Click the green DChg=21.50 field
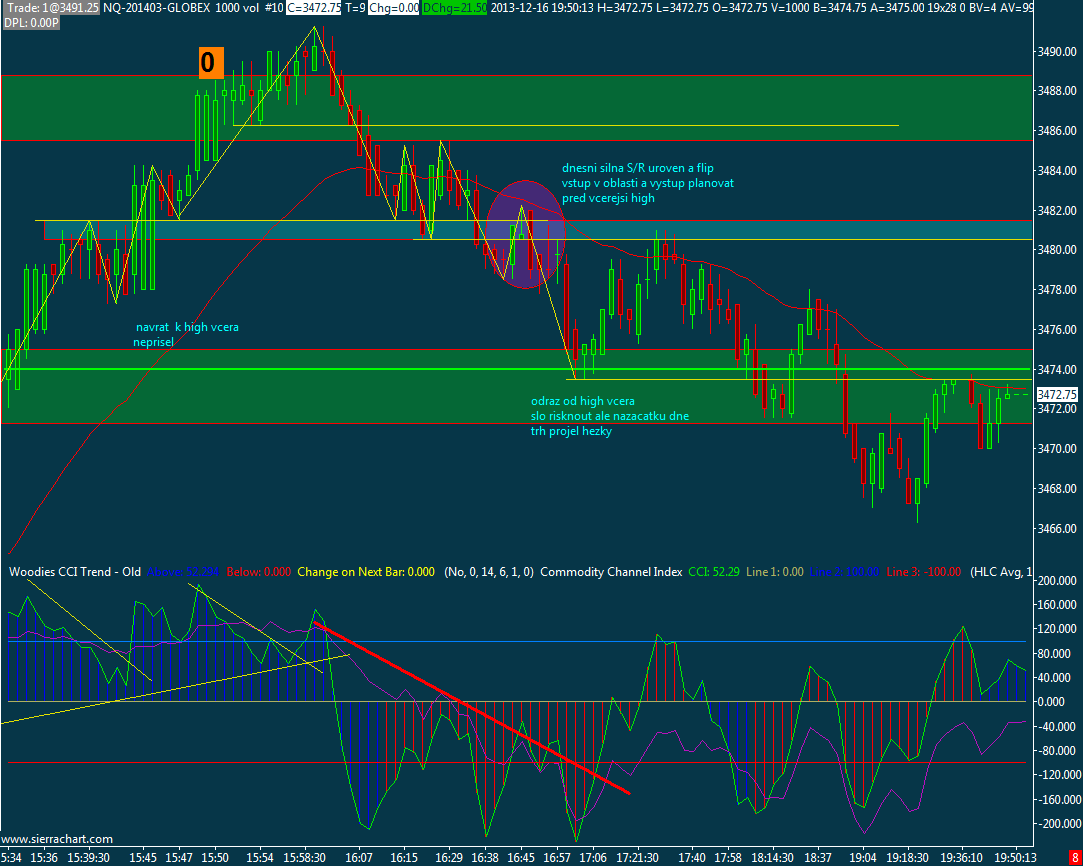 tap(454, 8)
